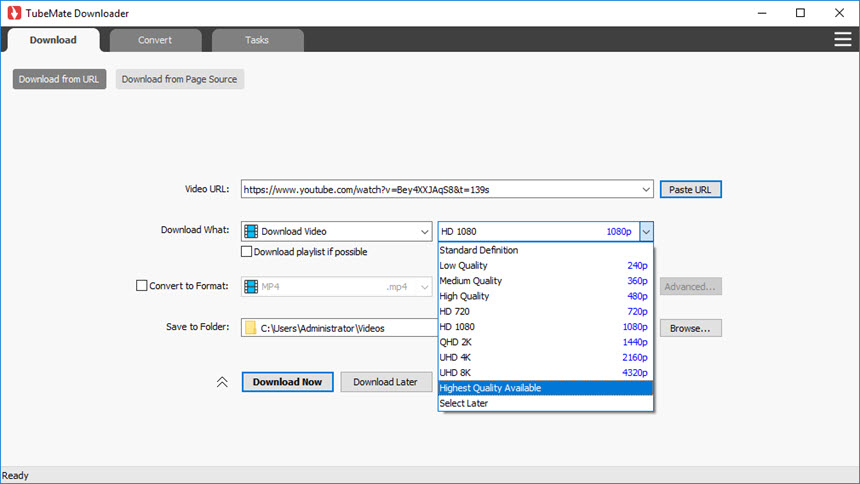The image size is (860, 484).
Task: Click the Paste URL button
Action: click(x=690, y=189)
